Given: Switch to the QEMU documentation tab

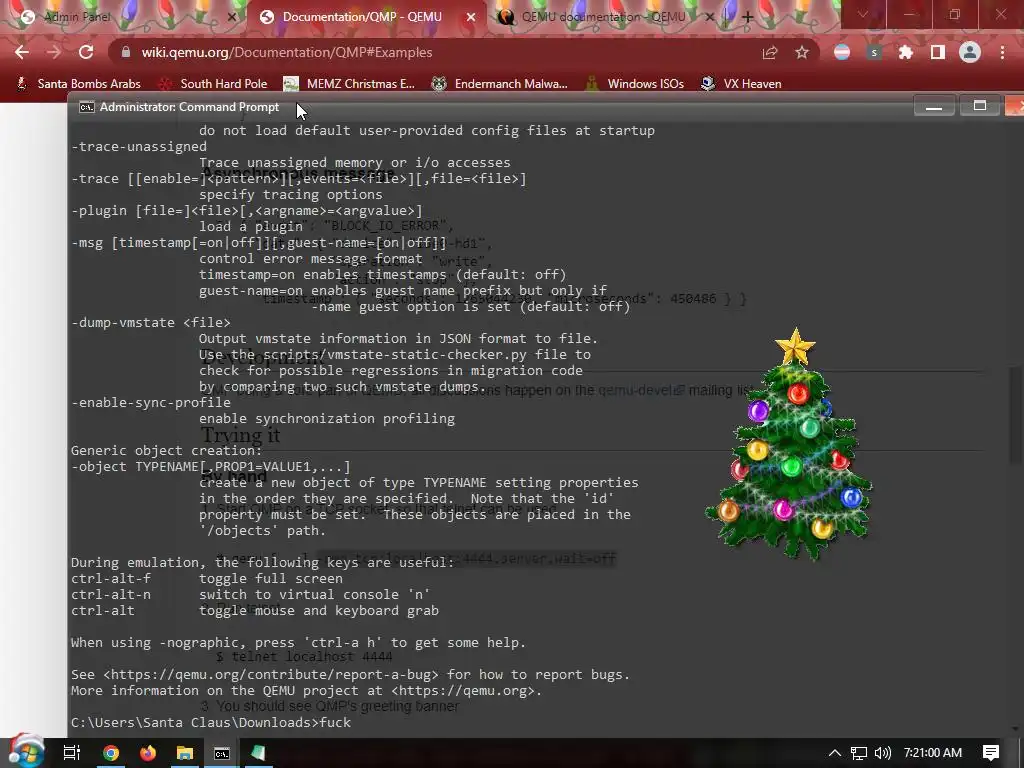Looking at the screenshot, I should 605,17.
